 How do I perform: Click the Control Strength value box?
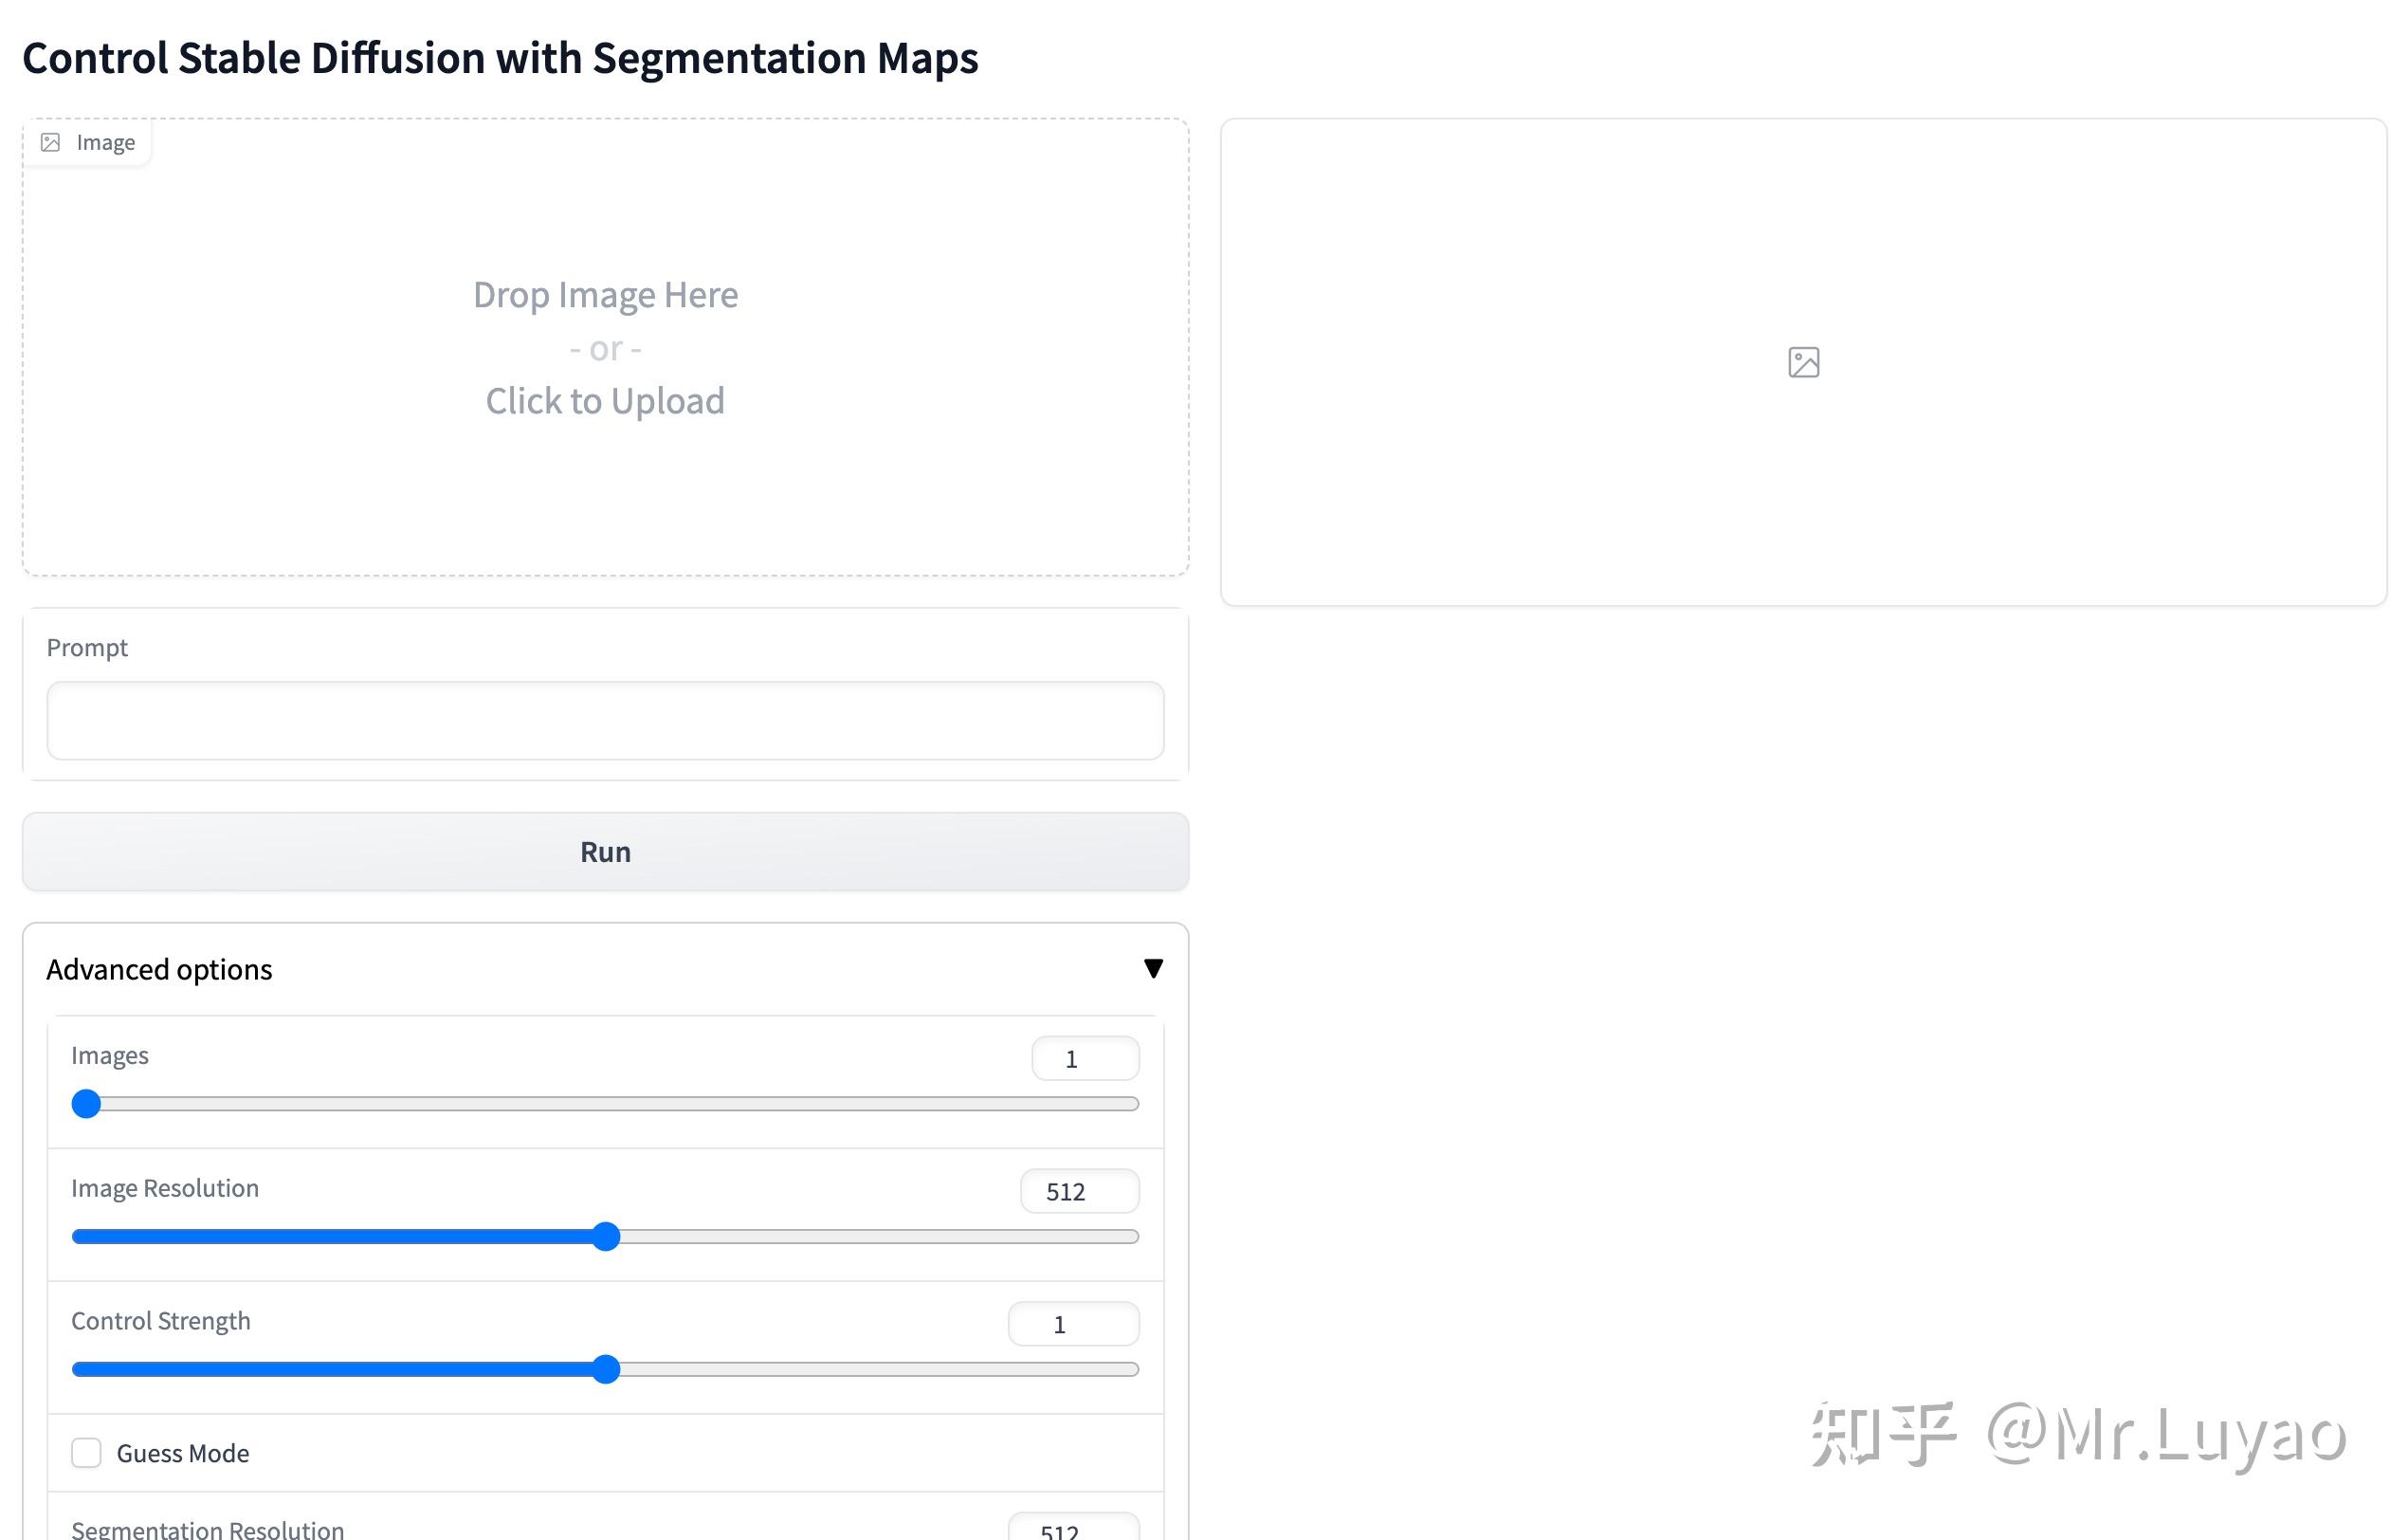click(x=1073, y=1325)
